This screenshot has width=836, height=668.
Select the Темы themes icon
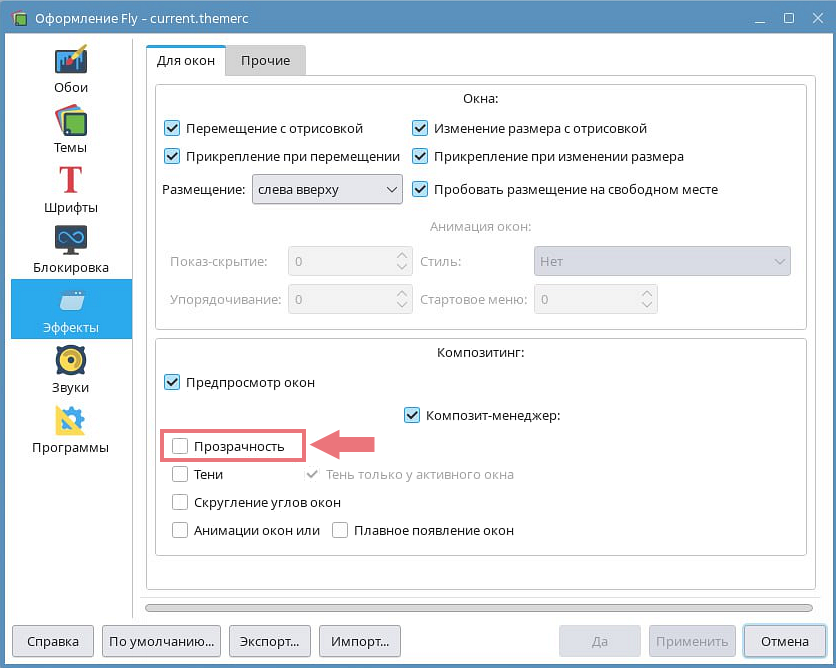71,122
